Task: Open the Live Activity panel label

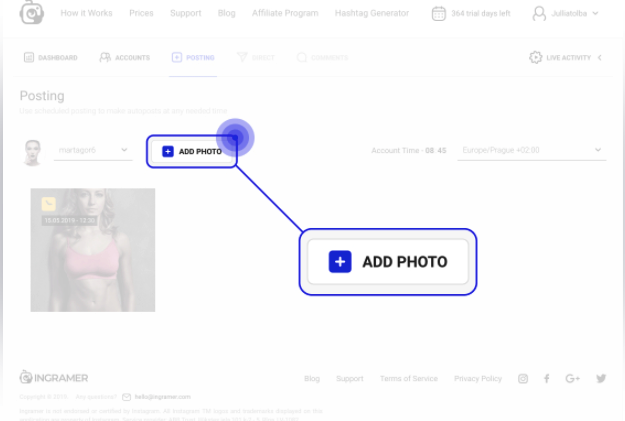Action: [568, 58]
